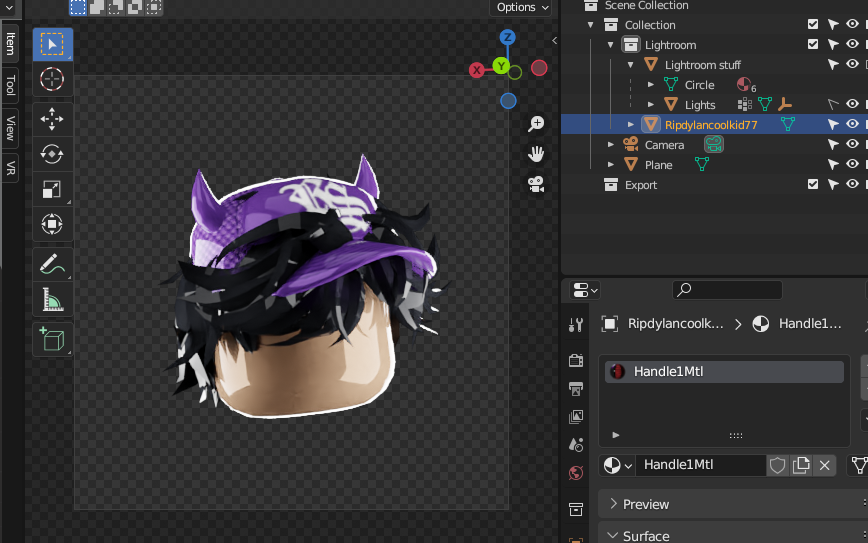This screenshot has height=543, width=868.
Task: Click the Y axis on navigation gizmo
Action: 501,66
